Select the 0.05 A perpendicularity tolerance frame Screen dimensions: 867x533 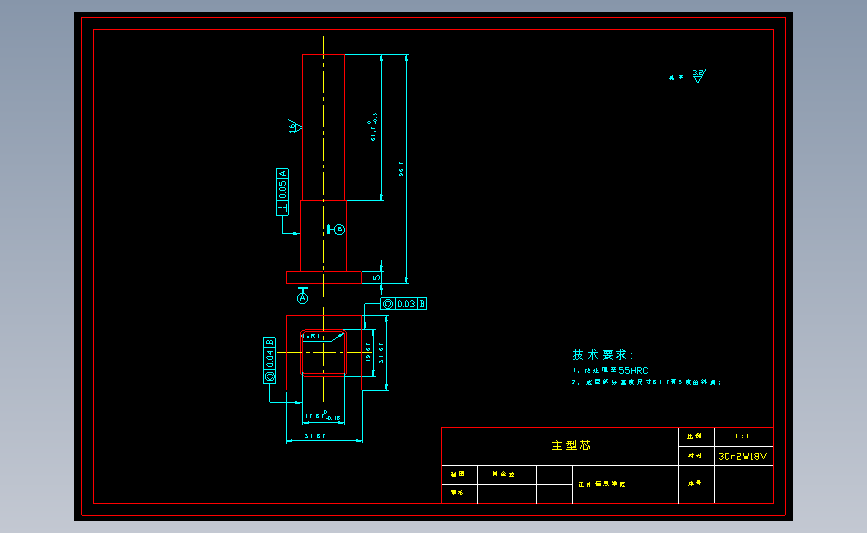tap(282, 192)
